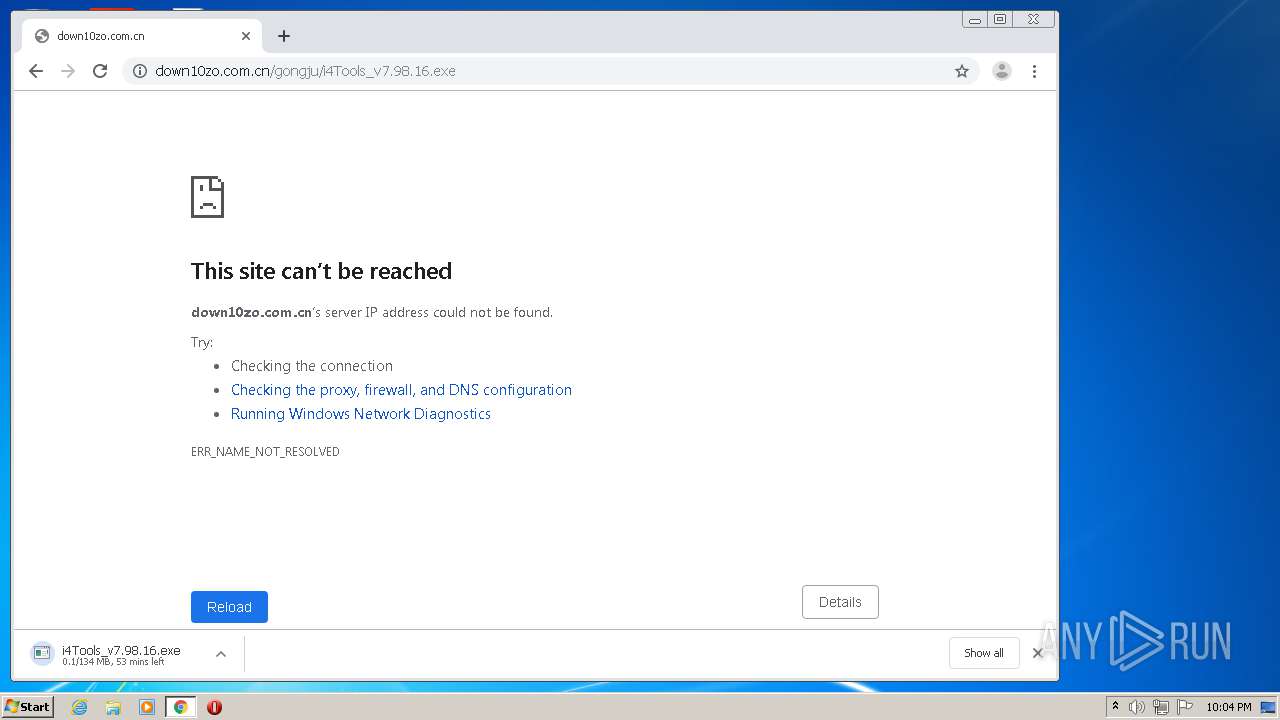Restore down the Chrome window
The width and height of the screenshot is (1280, 720).
click(x=1000, y=19)
